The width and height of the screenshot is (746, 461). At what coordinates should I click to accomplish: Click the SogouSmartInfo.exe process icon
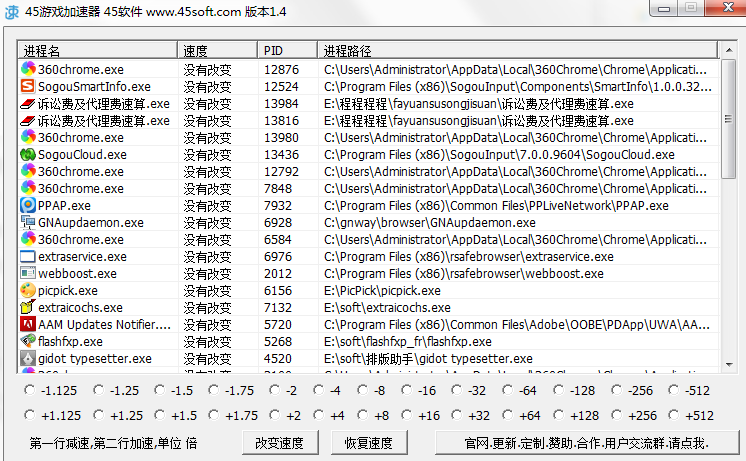click(28, 87)
